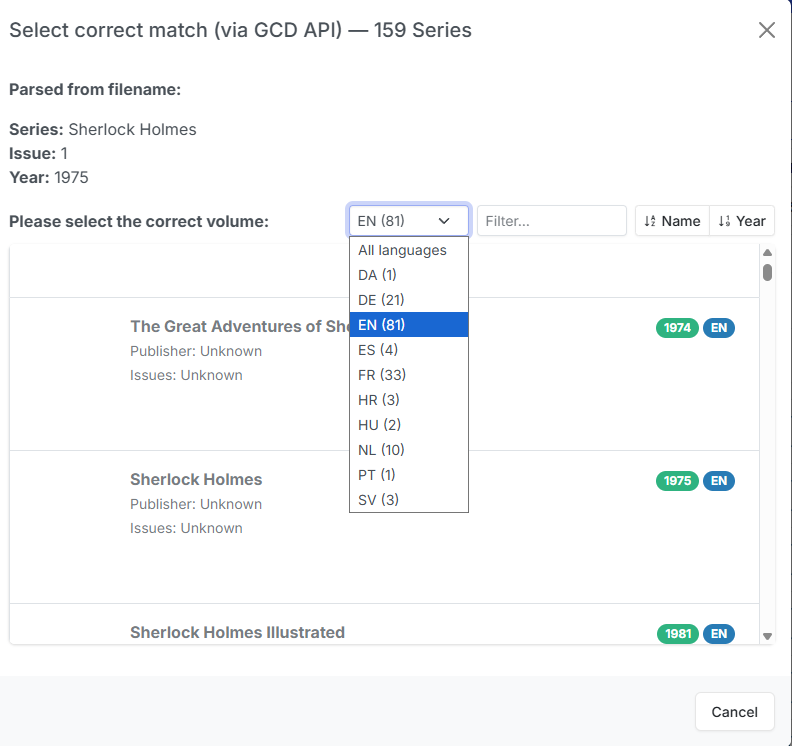Screen dimensions: 792x746
Task: Sort results by Year
Action: click(x=742, y=221)
